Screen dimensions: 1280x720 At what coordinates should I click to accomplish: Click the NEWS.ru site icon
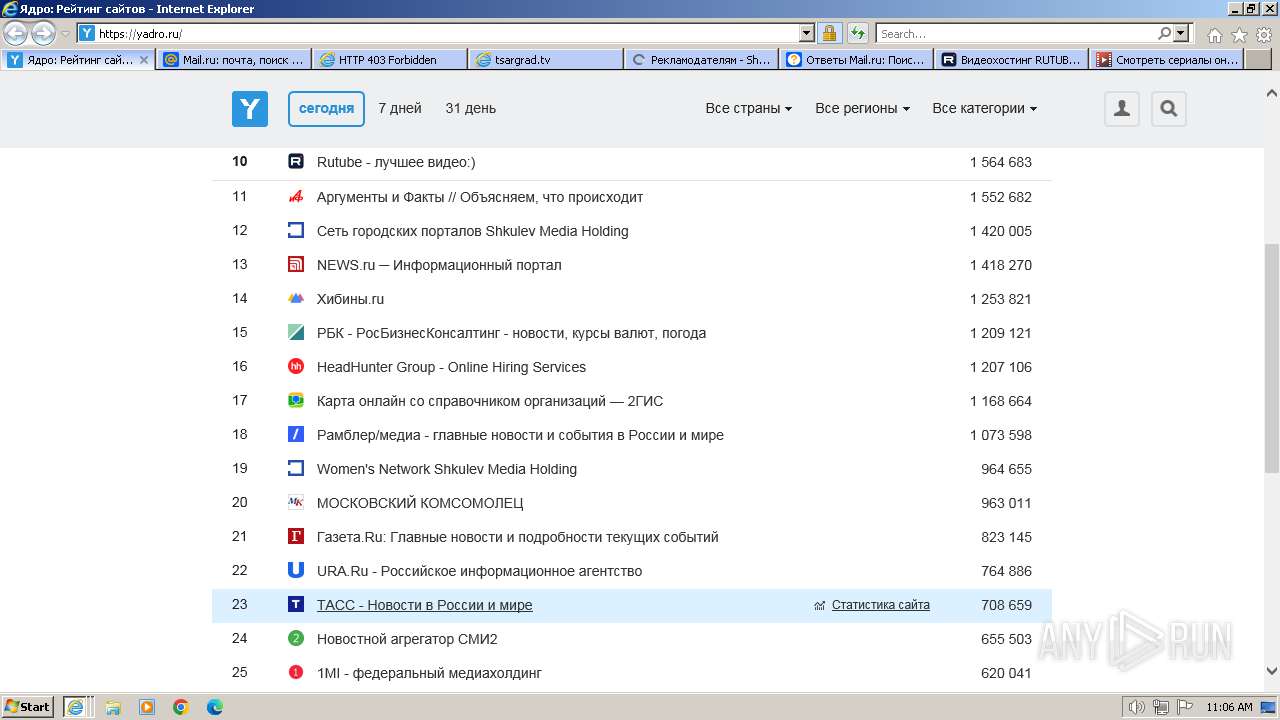(x=296, y=265)
